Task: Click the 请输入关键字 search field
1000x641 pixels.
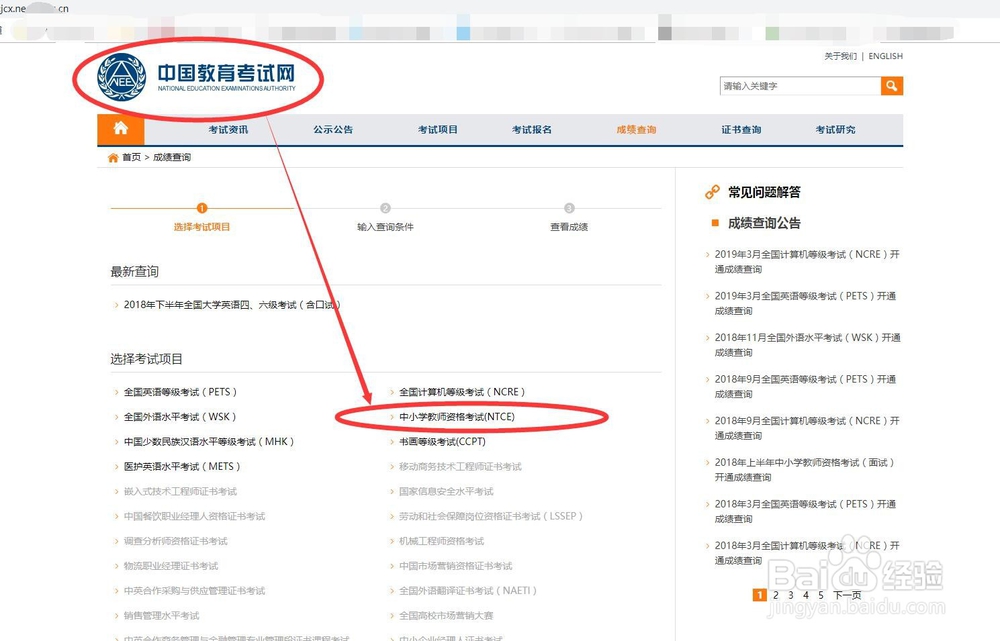Action: (x=795, y=86)
